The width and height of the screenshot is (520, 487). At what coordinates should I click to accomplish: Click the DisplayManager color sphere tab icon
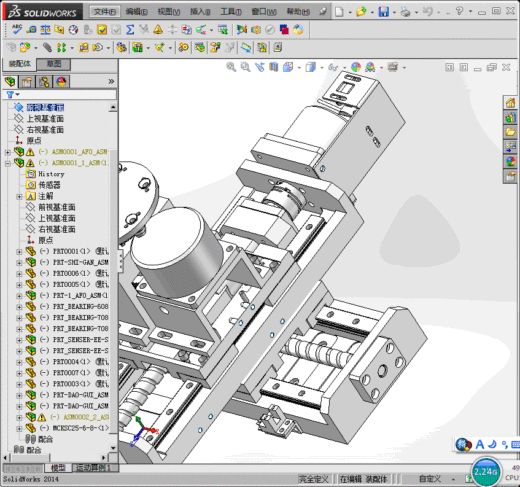[x=61, y=82]
